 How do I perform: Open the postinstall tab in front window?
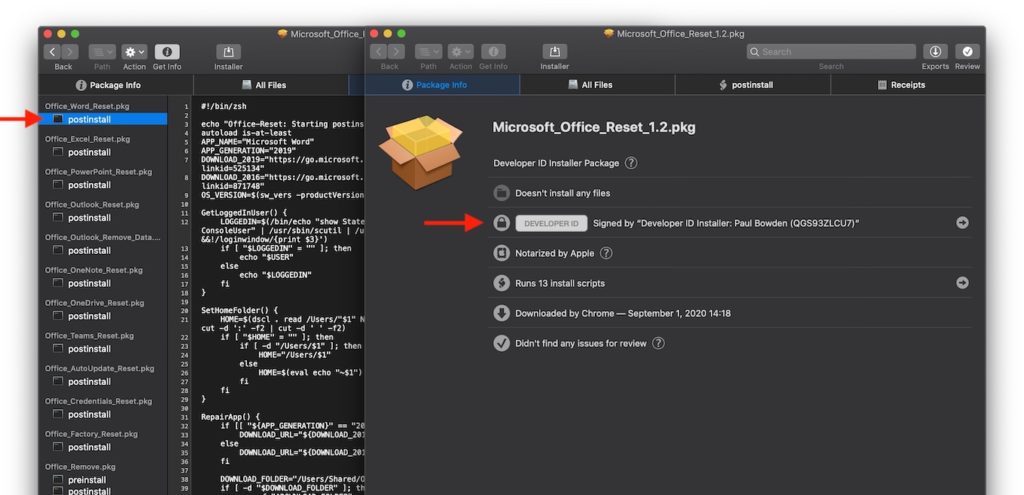point(745,85)
